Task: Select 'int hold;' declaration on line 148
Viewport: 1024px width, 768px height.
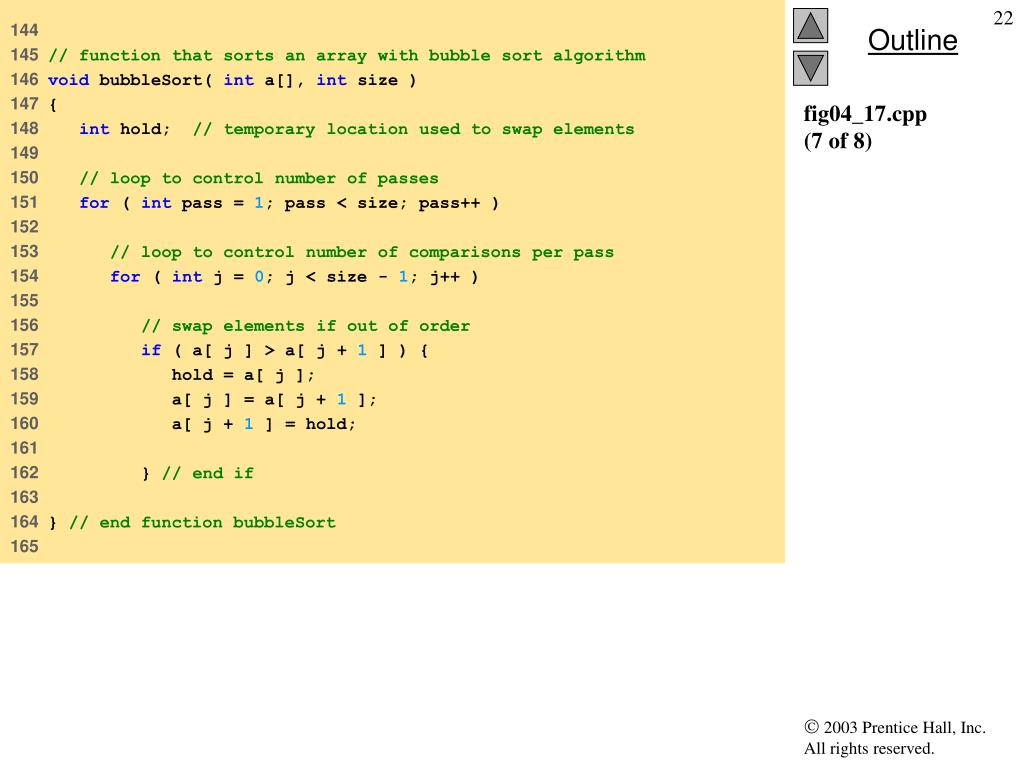Action: pyautogui.click(x=124, y=129)
